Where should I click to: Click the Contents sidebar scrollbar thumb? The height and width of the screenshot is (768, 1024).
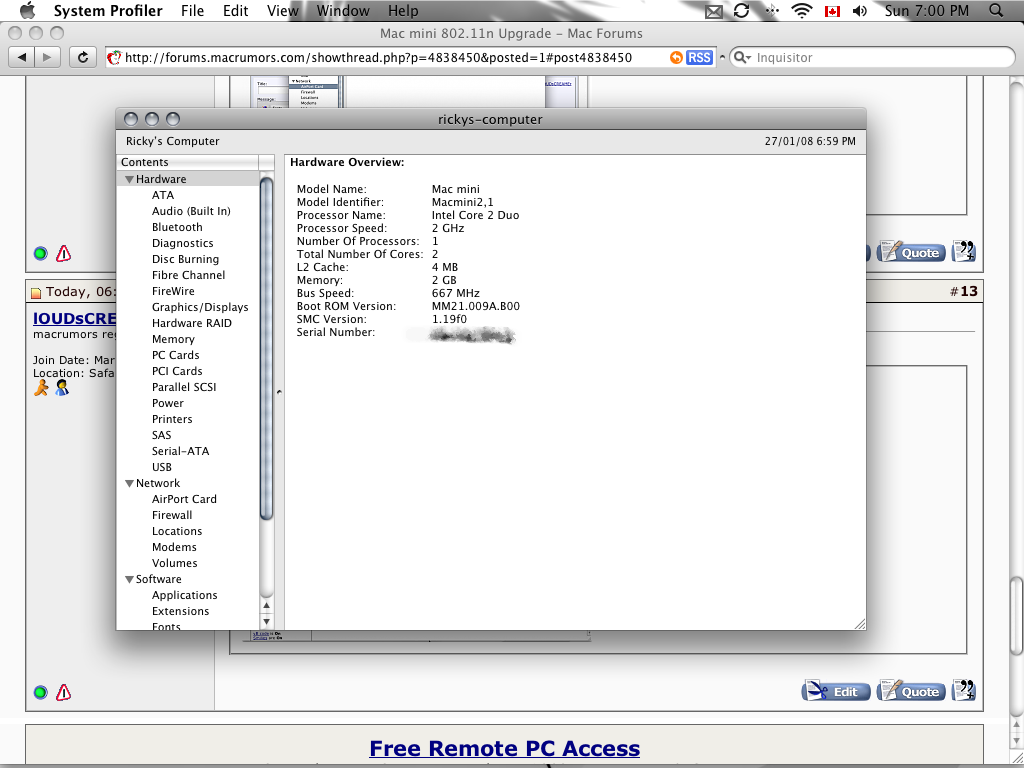pos(266,348)
